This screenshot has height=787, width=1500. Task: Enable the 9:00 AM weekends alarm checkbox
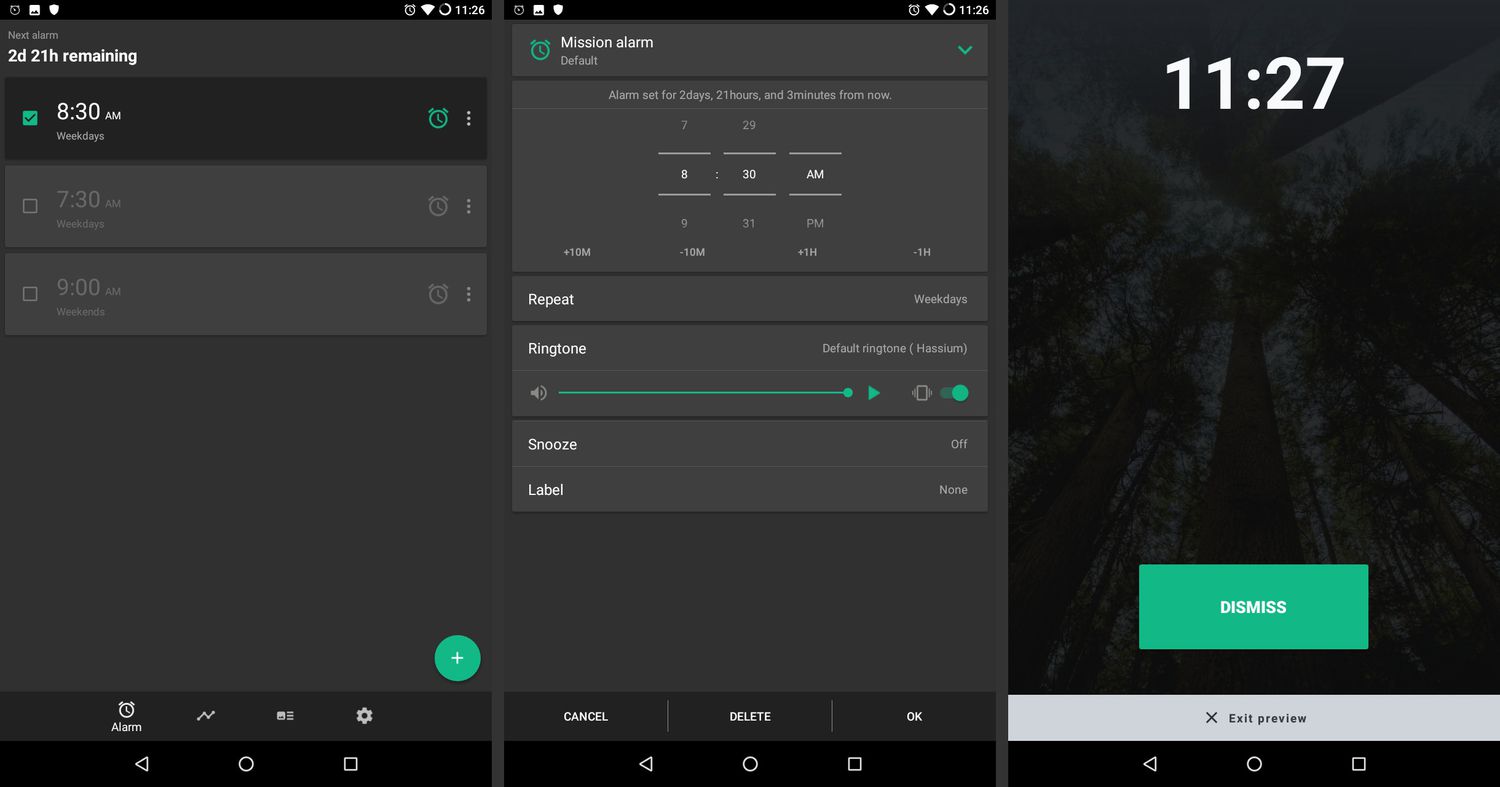click(30, 294)
